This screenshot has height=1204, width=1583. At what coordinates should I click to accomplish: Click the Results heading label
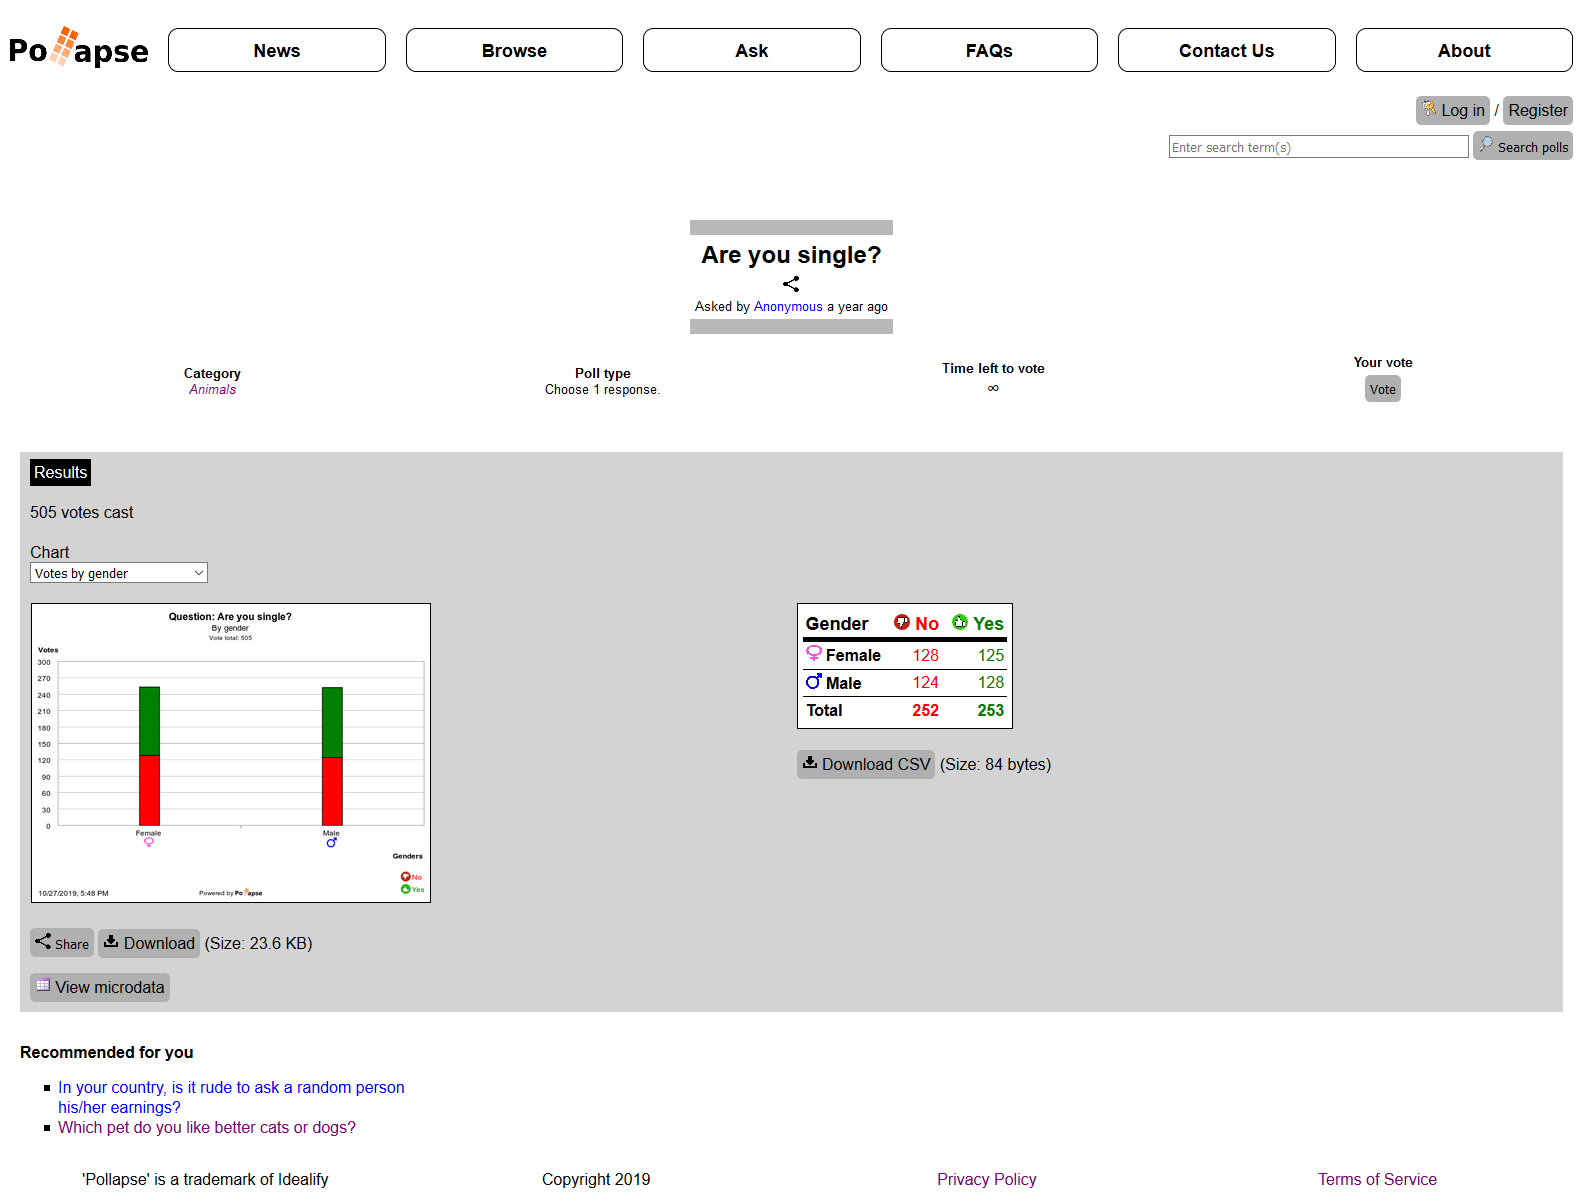[x=60, y=472]
